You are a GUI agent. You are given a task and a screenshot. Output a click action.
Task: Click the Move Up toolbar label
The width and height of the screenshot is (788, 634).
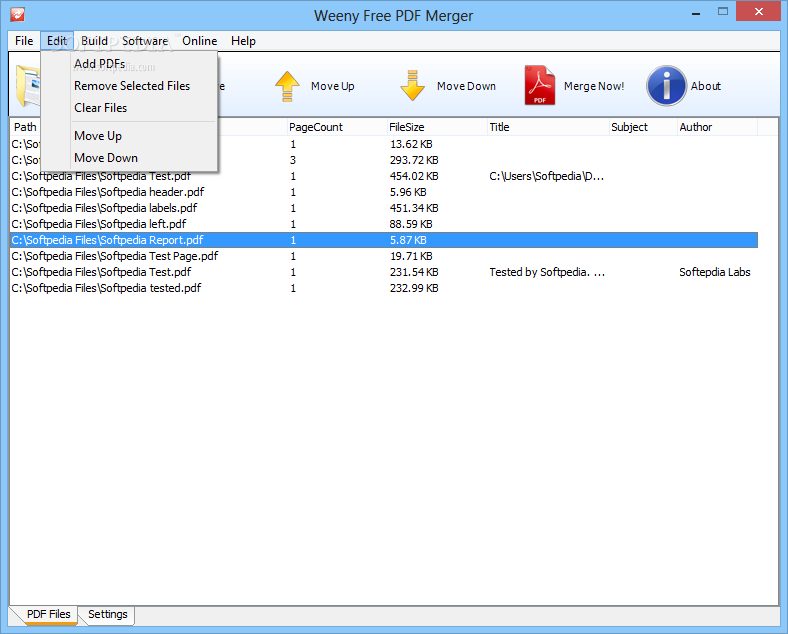point(333,86)
